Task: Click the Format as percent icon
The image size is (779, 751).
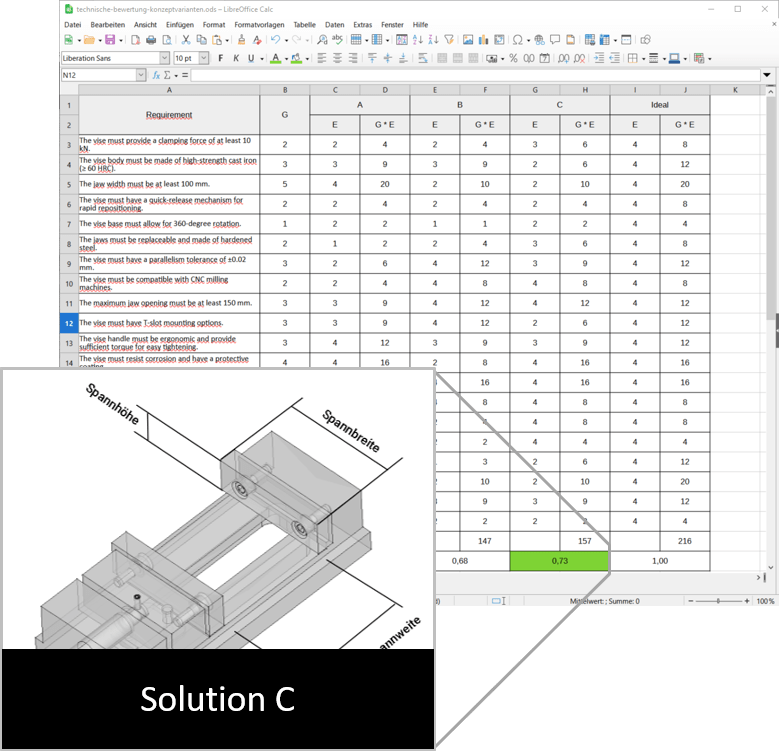Action: [513, 58]
